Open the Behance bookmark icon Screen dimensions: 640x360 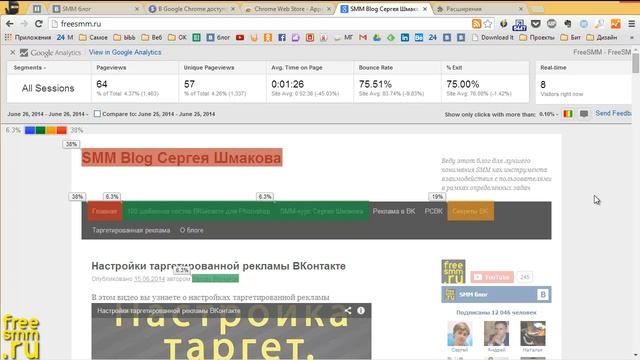click(x=419, y=38)
